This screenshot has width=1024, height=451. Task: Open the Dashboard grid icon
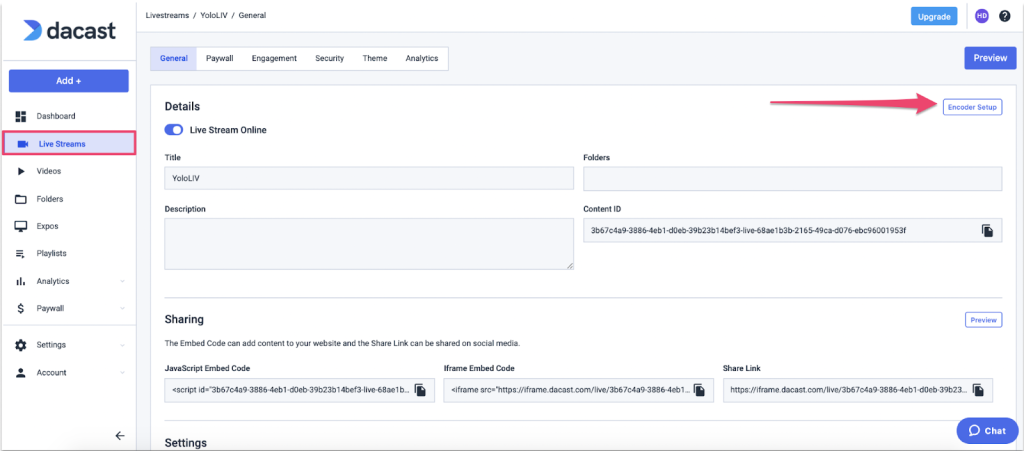[x=21, y=116]
